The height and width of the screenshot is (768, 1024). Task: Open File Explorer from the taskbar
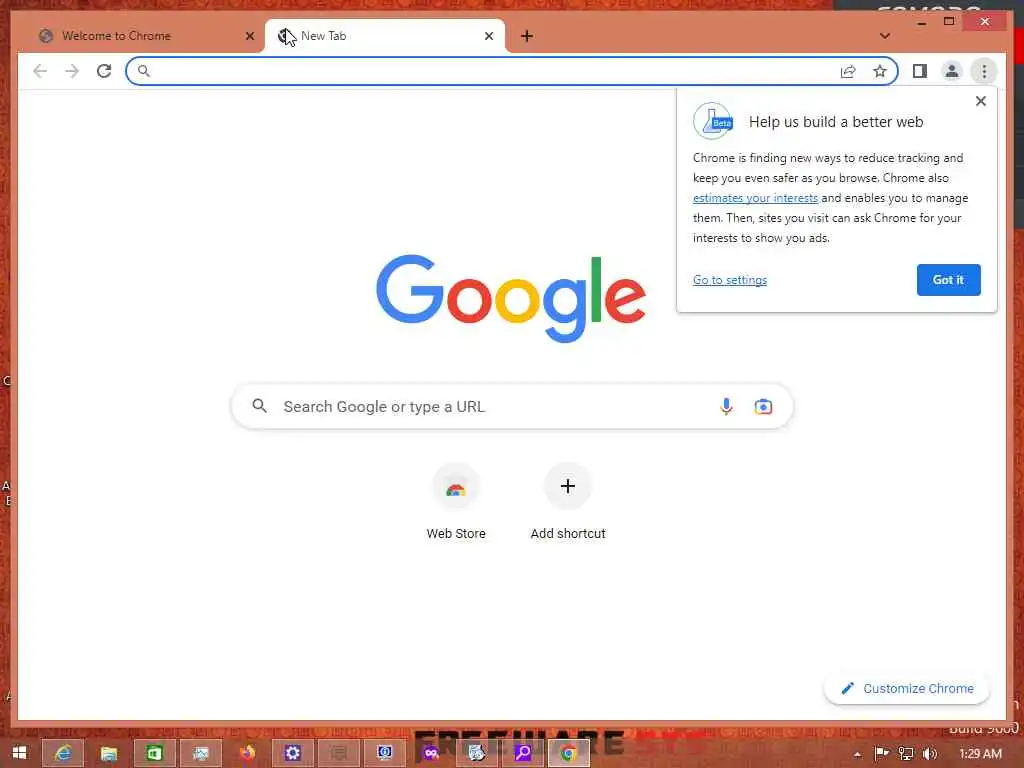pyautogui.click(x=109, y=753)
